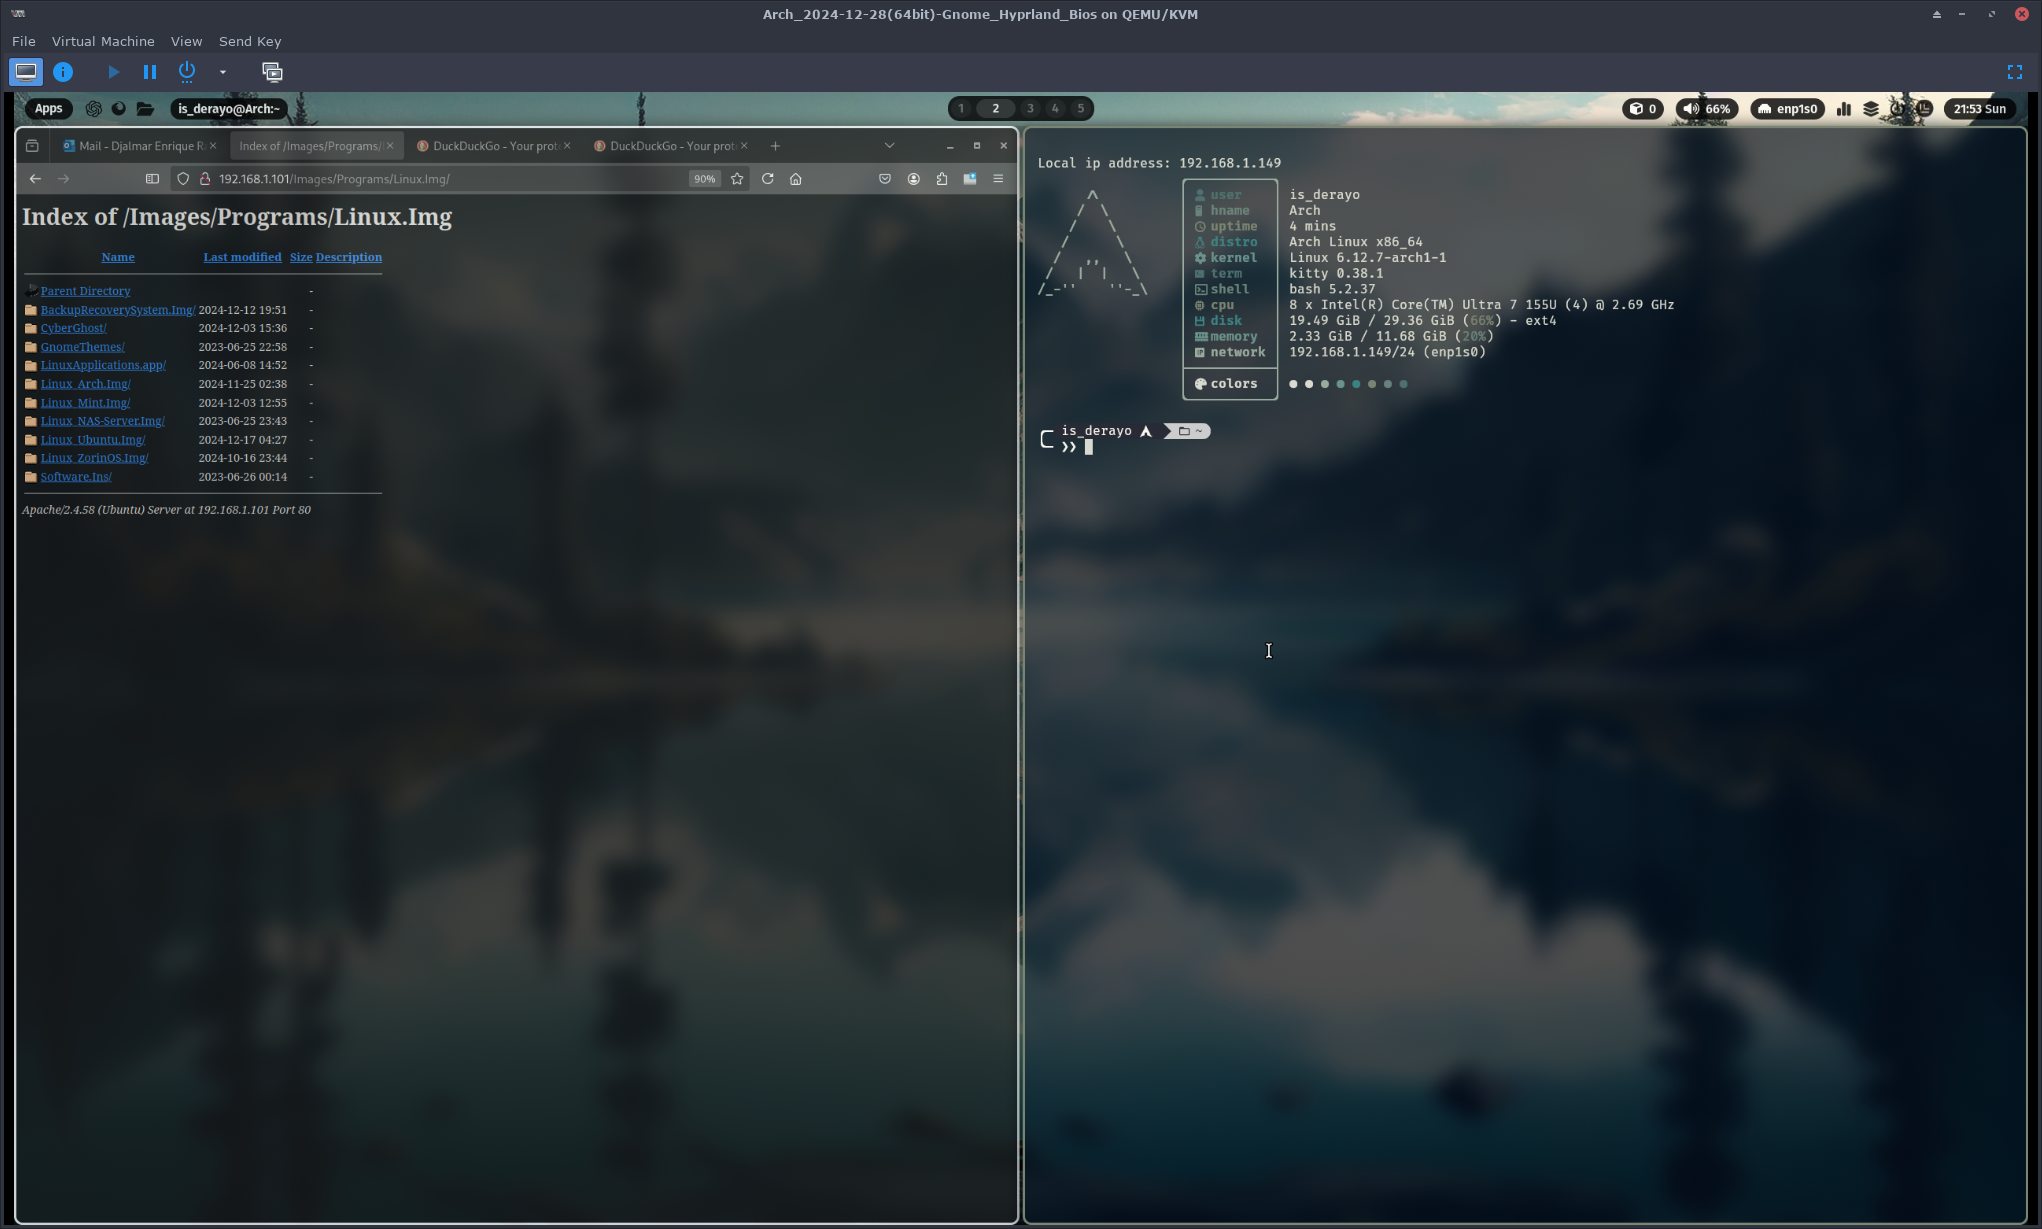
Task: Open the 90% zoom level indicator
Action: 705,179
